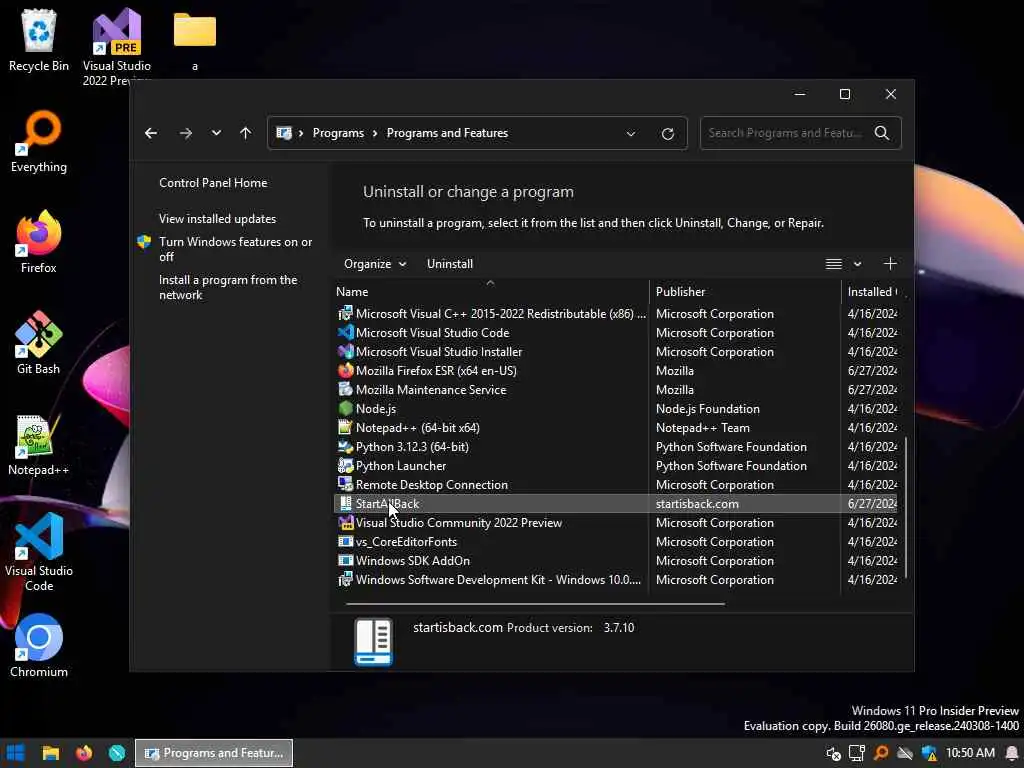Open the Everything search desktop shortcut
This screenshot has width=1024, height=768.
pyautogui.click(x=39, y=142)
